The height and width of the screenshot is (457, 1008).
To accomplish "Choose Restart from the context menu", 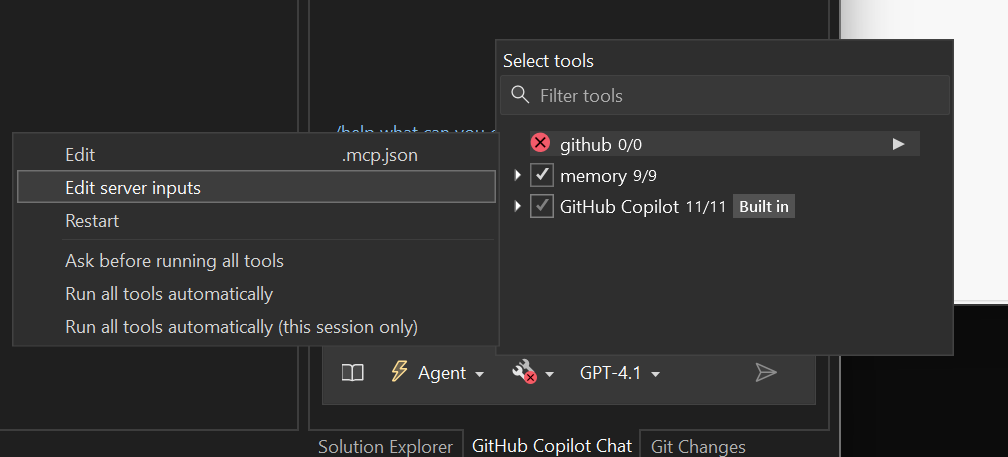I will click(92, 221).
